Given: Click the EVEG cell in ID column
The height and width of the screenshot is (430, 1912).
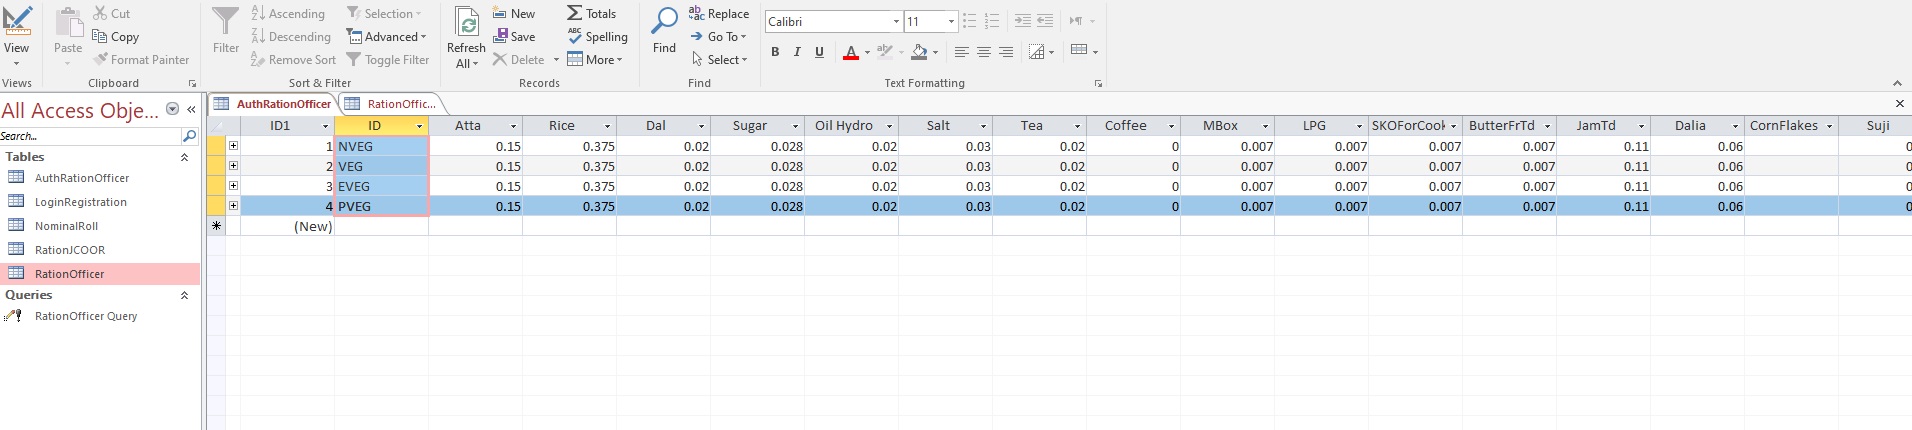Looking at the screenshot, I should coord(382,186).
